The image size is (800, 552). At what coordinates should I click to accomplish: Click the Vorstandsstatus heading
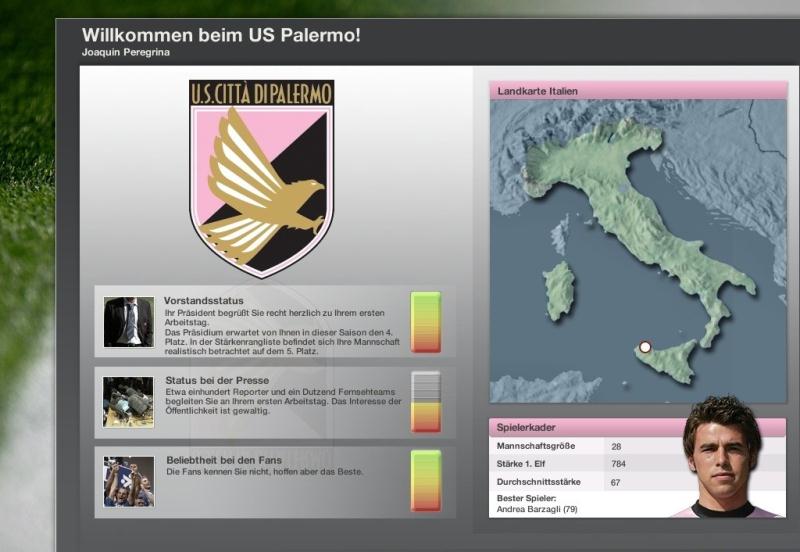204,300
